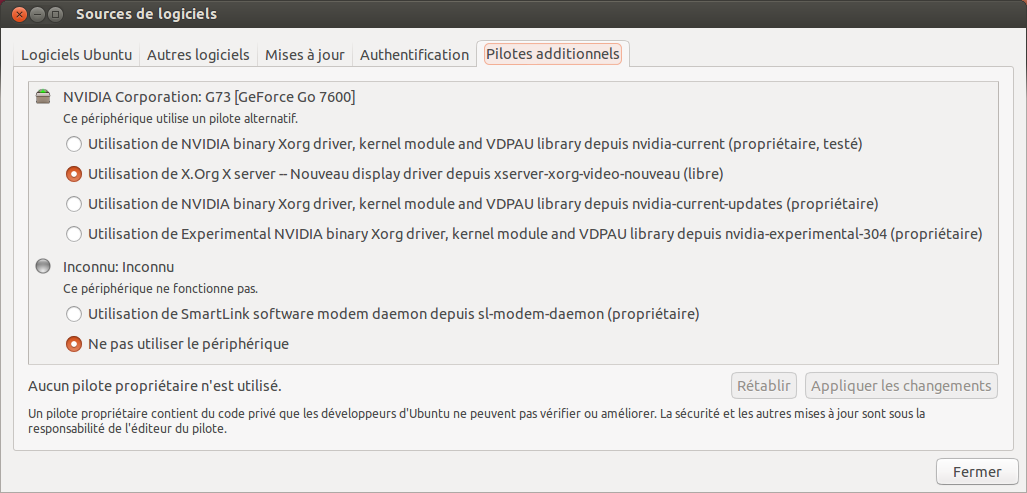
Task: Pick the nvidia-experimental-304 driver option
Action: pos(73,234)
